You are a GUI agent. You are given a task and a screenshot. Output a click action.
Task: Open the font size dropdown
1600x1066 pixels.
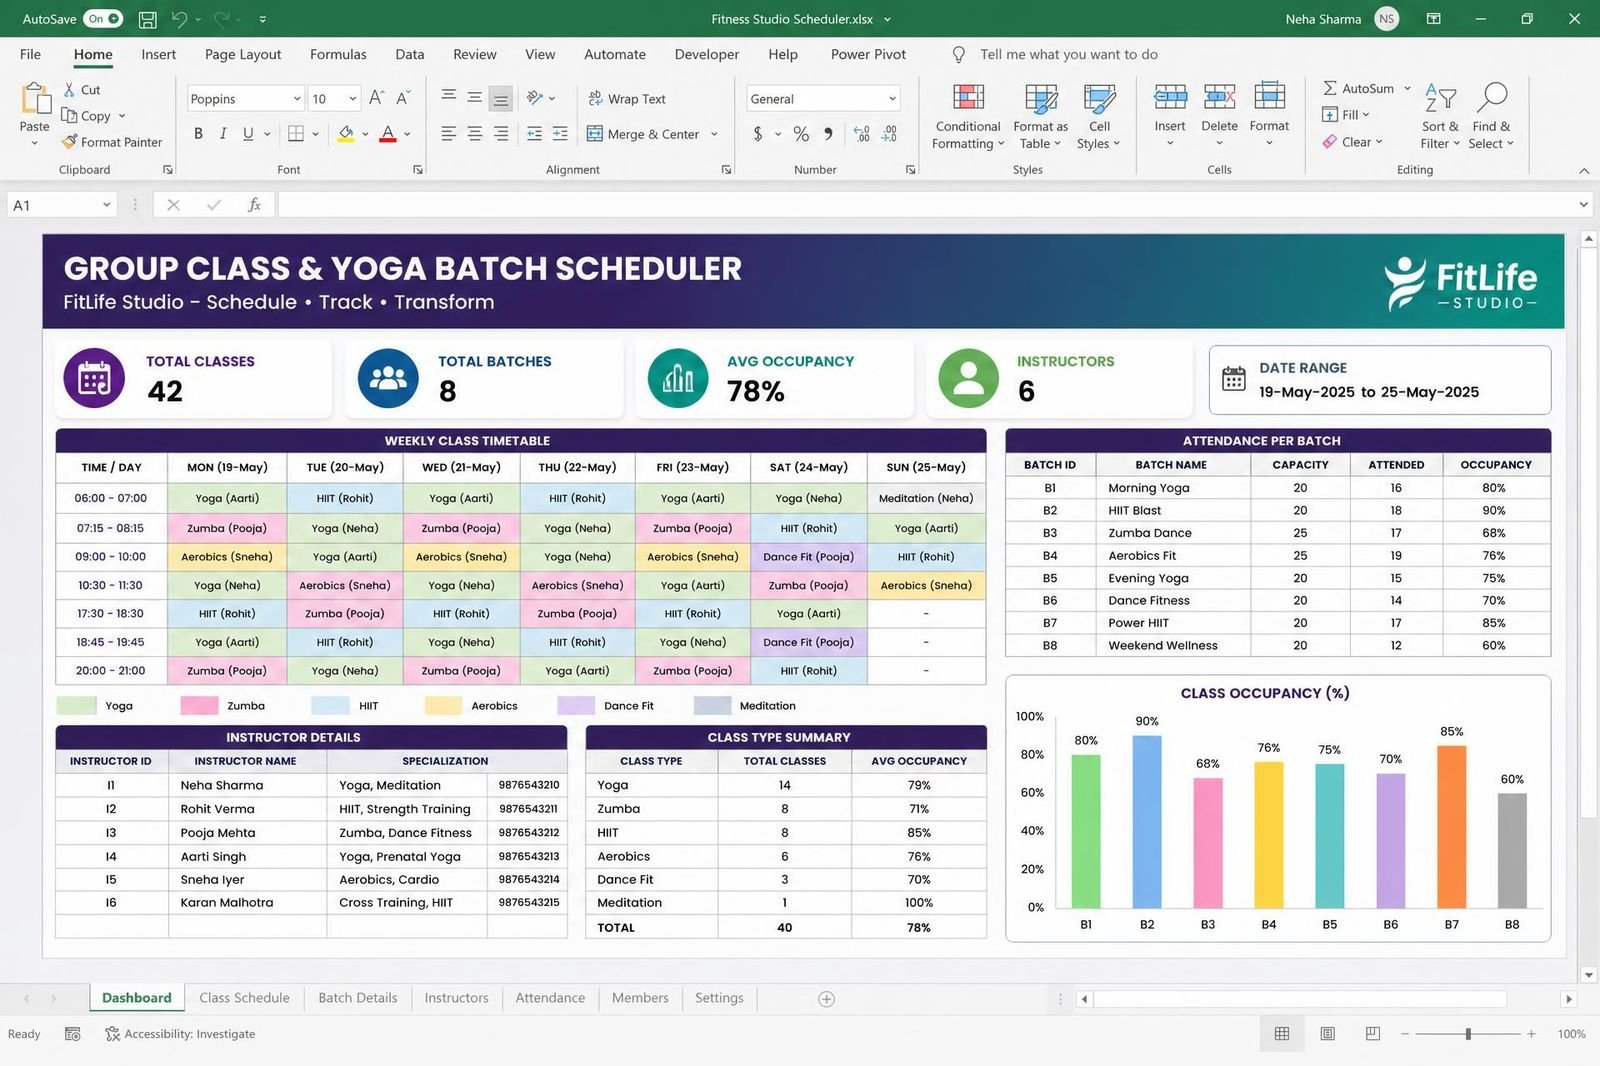353,98
